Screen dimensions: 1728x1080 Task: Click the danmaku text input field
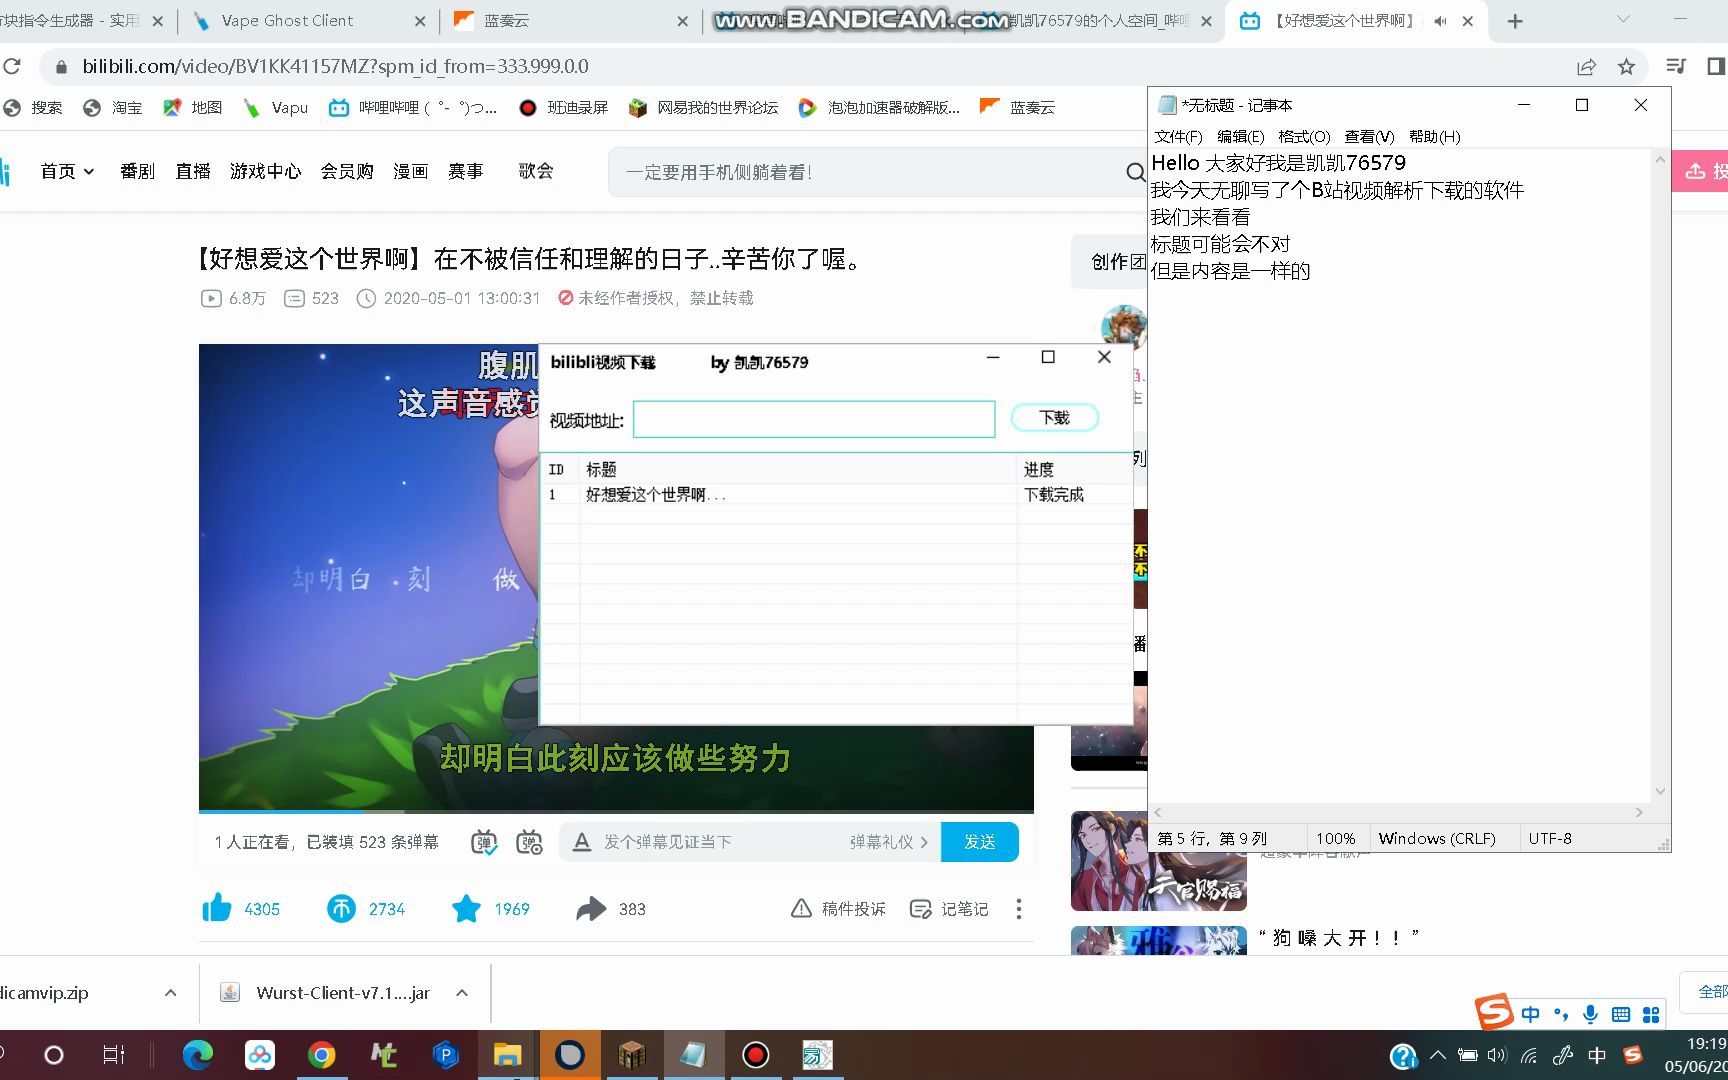pyautogui.click(x=720, y=842)
